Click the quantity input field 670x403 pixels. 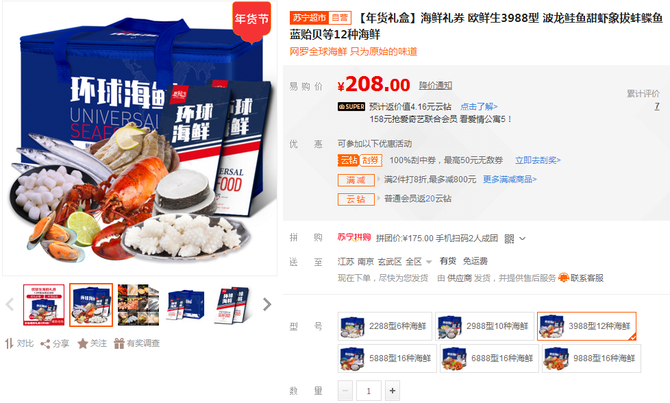click(x=368, y=391)
